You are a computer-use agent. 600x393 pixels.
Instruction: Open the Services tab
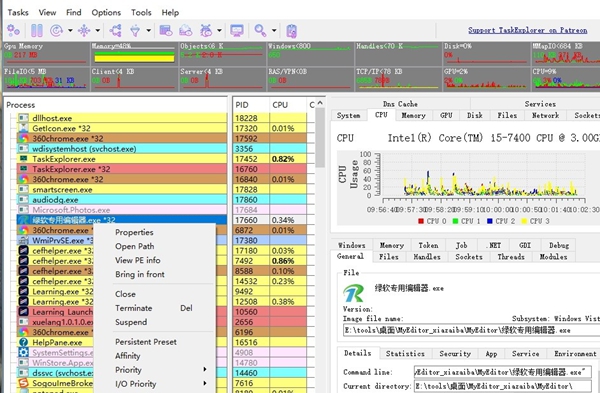[540, 104]
